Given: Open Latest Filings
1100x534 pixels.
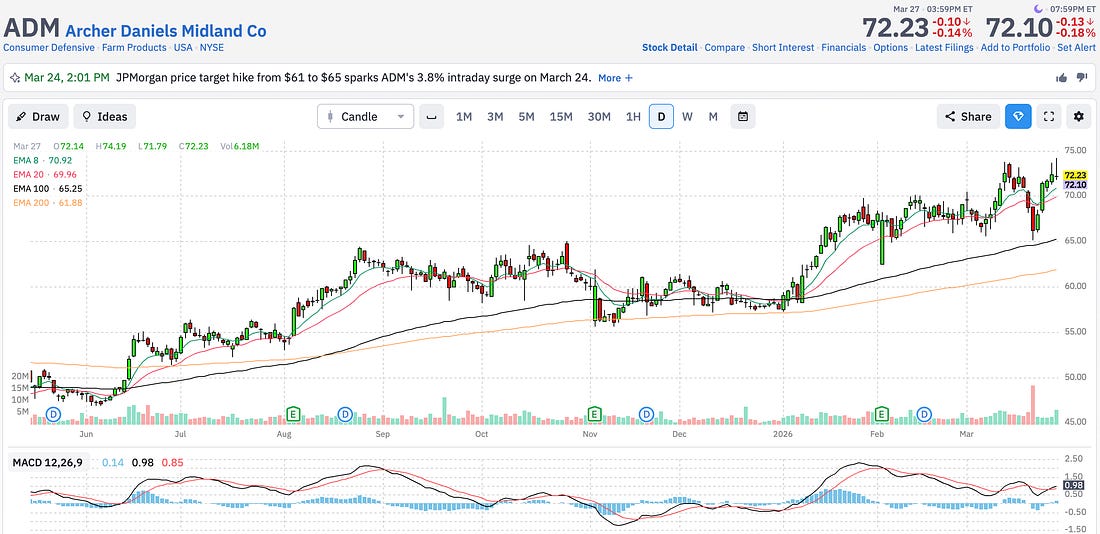Looking at the screenshot, I should coord(944,48).
